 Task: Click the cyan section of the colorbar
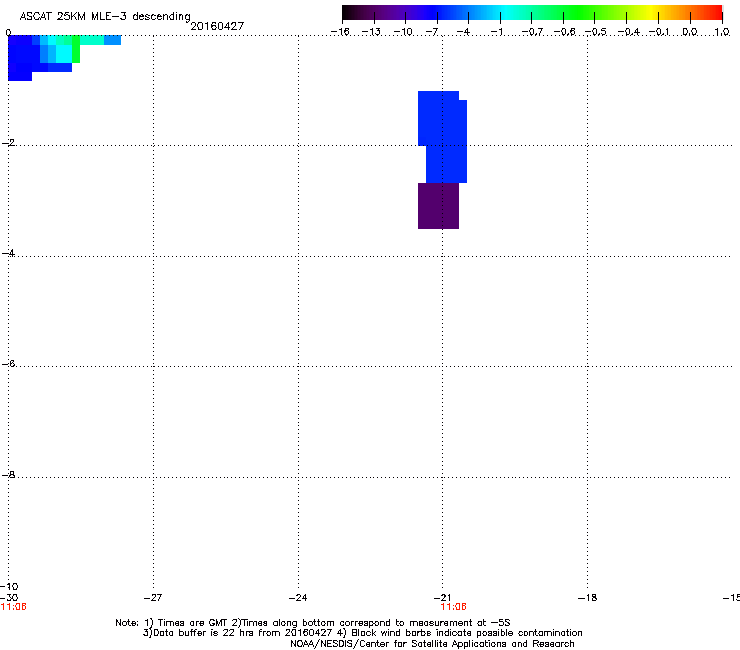[505, 13]
